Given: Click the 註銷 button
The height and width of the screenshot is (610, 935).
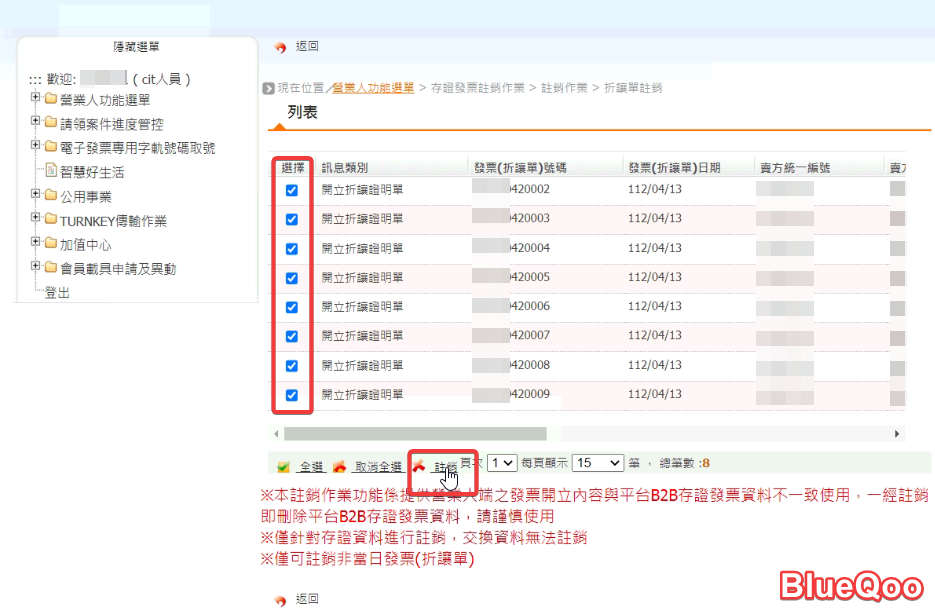Looking at the screenshot, I should pyautogui.click(x=445, y=466).
